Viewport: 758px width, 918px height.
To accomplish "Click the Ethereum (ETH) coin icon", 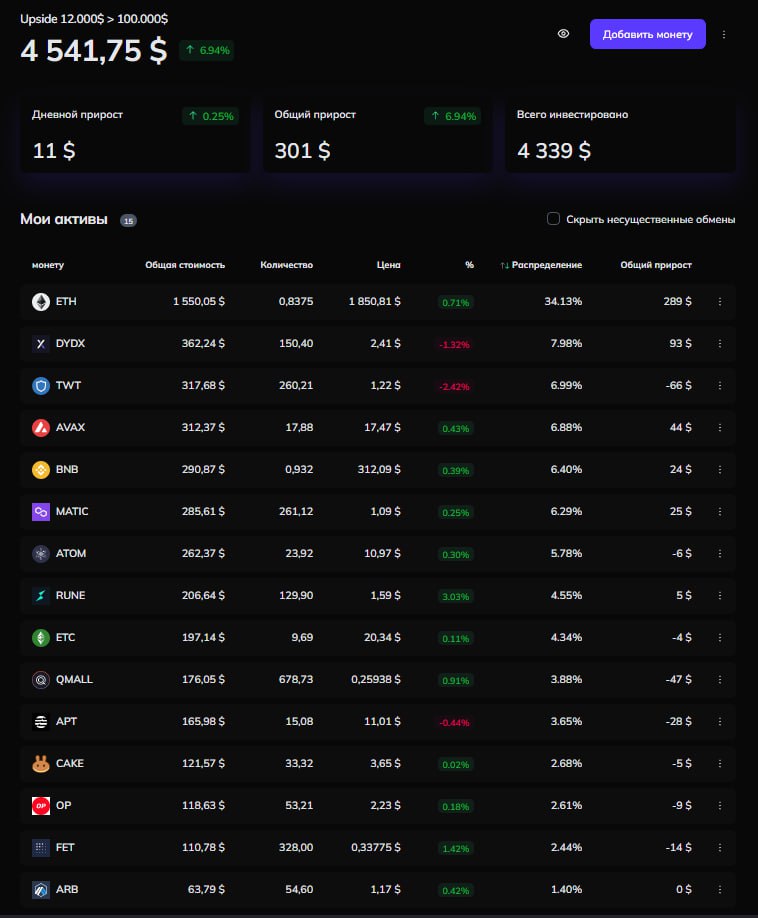I will [41, 301].
